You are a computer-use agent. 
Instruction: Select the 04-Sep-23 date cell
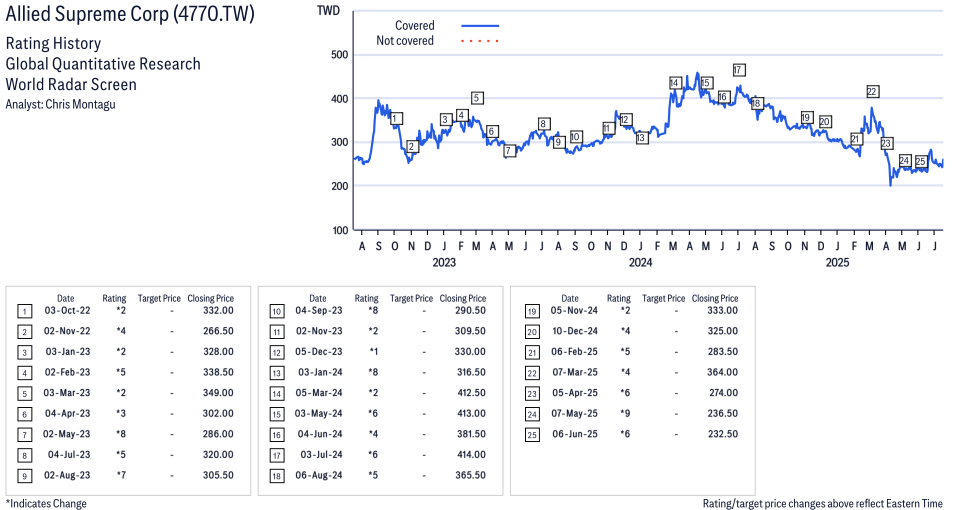(319, 310)
